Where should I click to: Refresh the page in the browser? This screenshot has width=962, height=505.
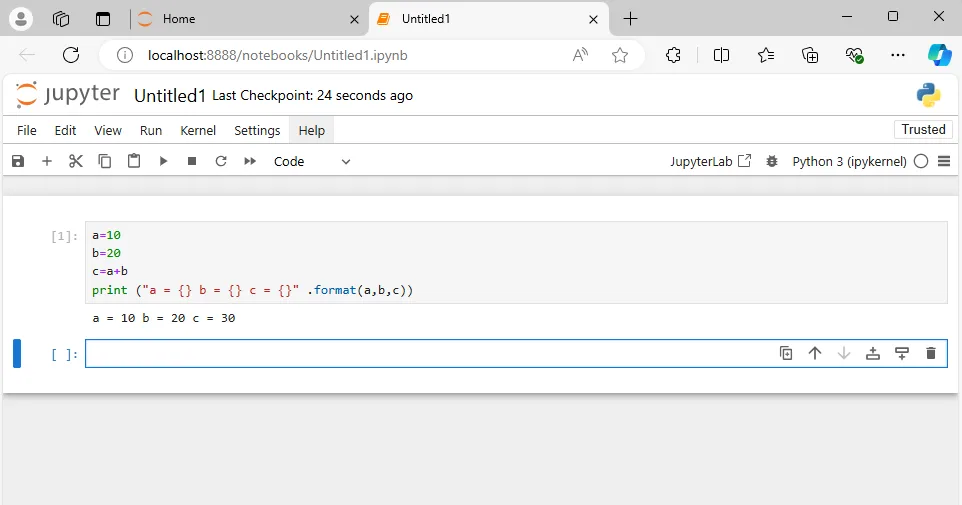coord(71,55)
